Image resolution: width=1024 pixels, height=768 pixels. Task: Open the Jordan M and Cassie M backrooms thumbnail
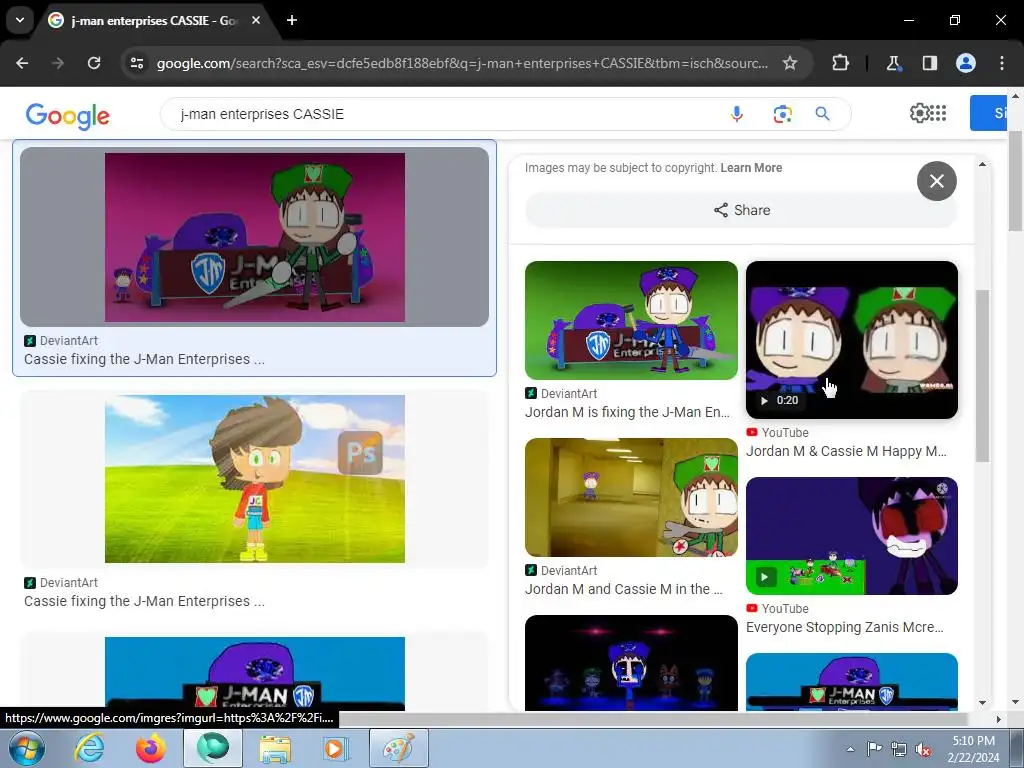[631, 498]
